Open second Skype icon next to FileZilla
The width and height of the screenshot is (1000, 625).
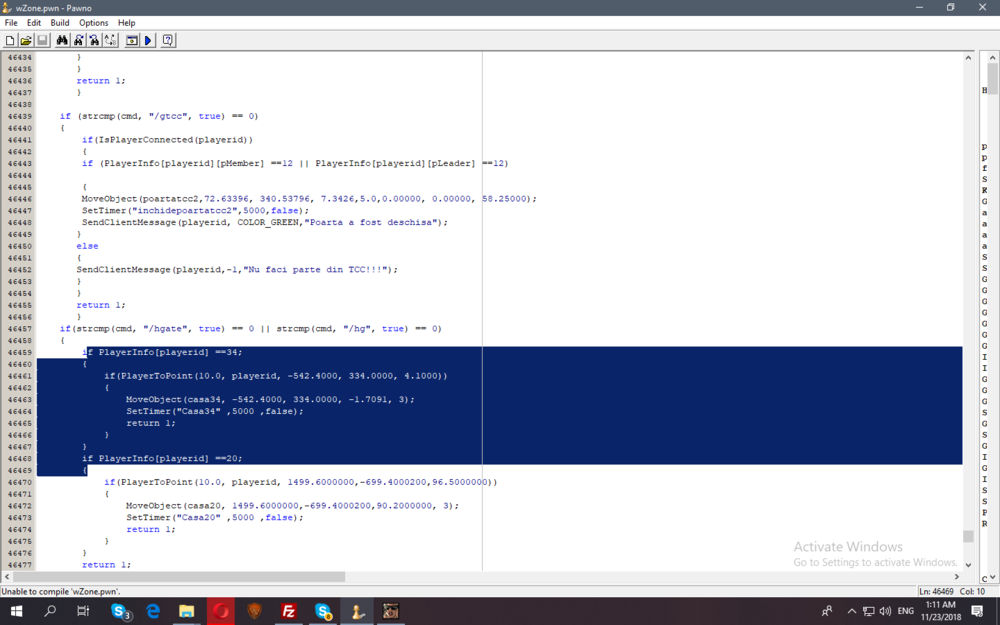[323, 611]
